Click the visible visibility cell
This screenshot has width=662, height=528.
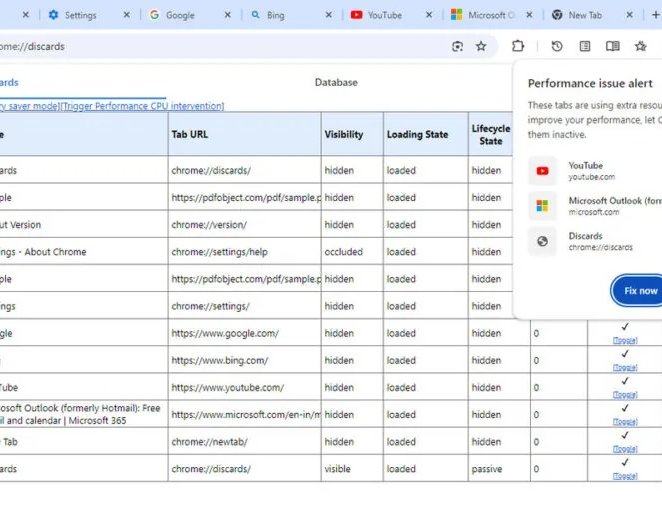tap(352, 469)
